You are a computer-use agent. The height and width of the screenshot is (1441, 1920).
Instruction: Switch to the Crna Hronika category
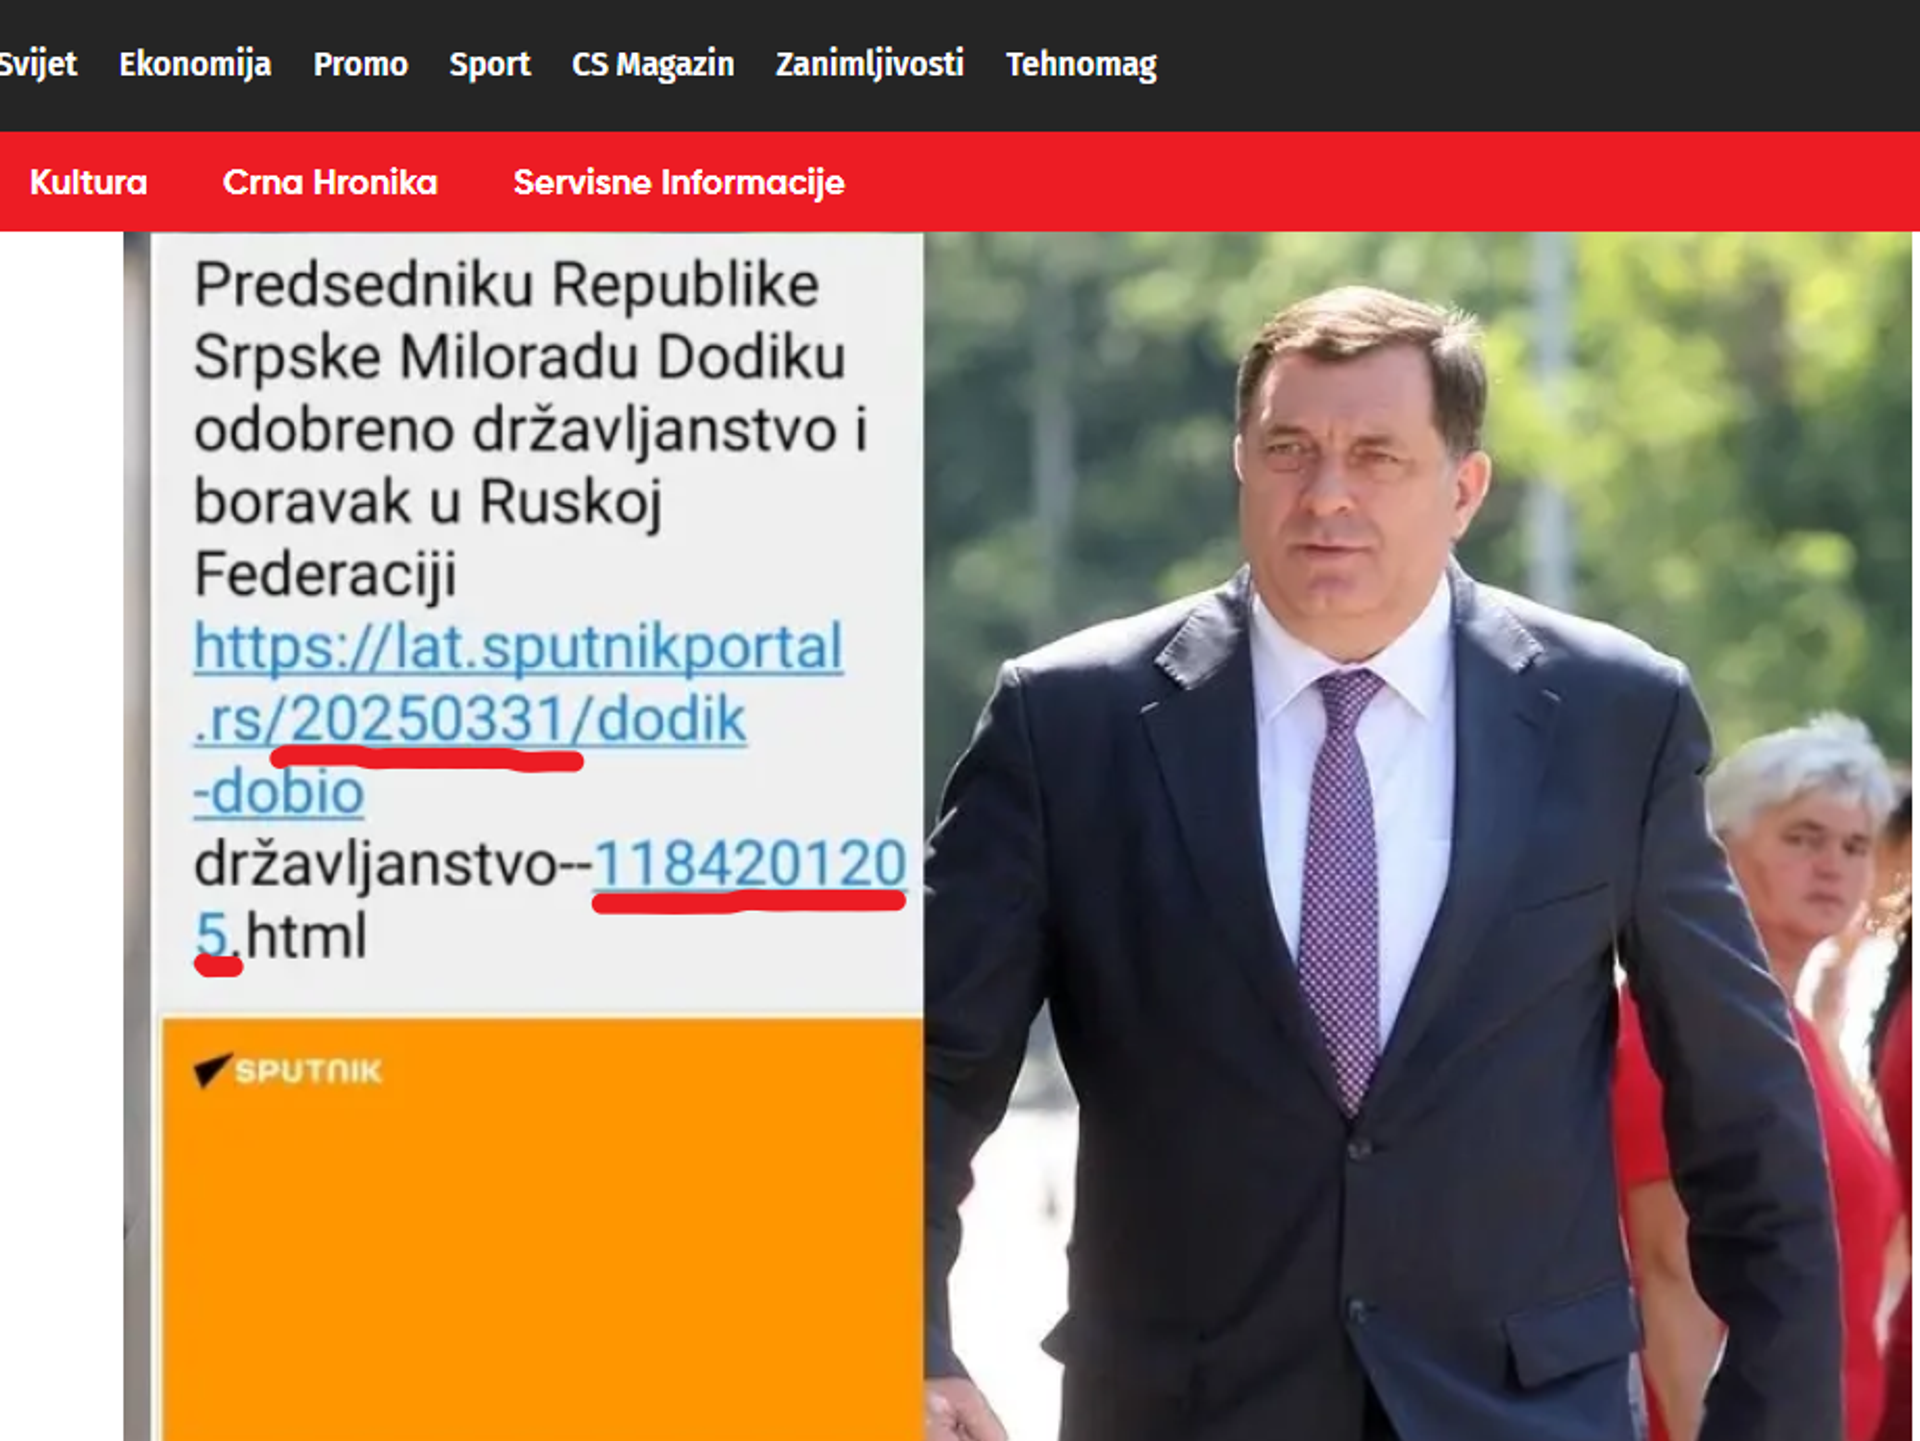click(330, 182)
